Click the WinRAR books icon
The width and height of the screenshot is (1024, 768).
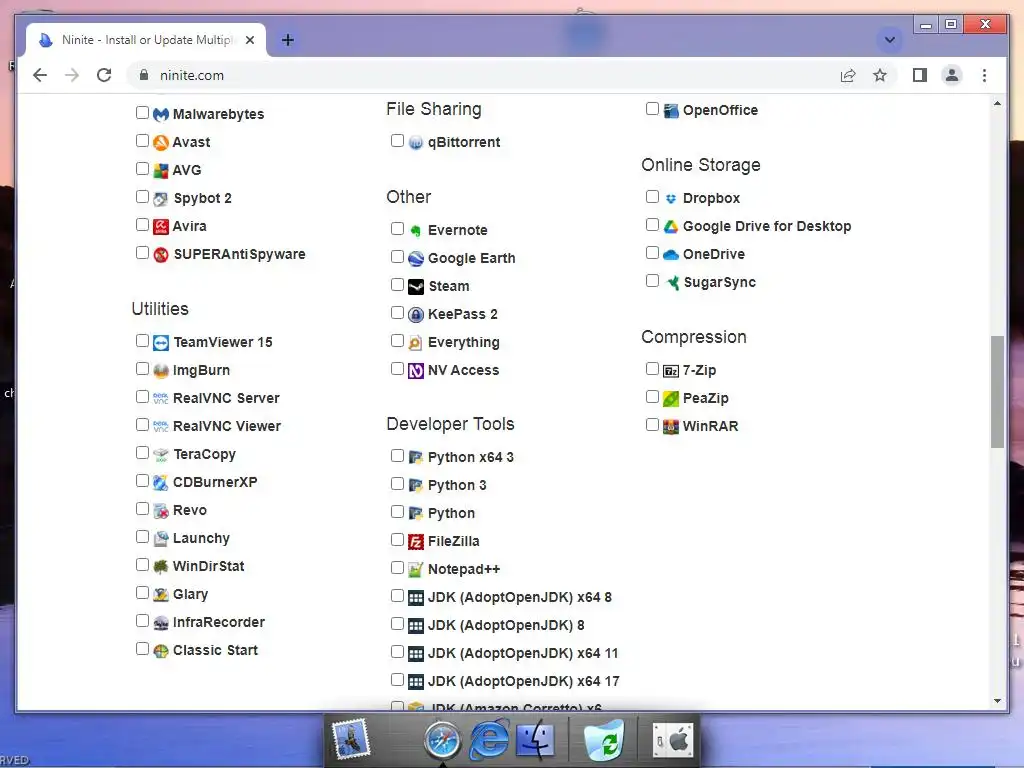point(671,427)
